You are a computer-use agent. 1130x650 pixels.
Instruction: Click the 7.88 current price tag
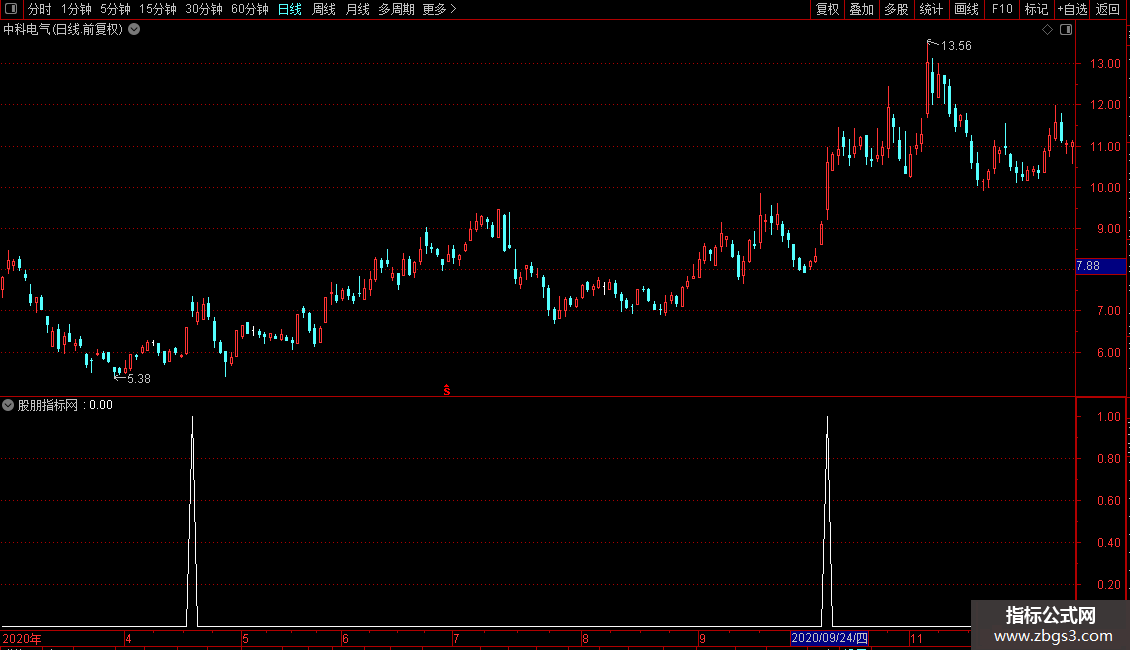coord(1100,266)
